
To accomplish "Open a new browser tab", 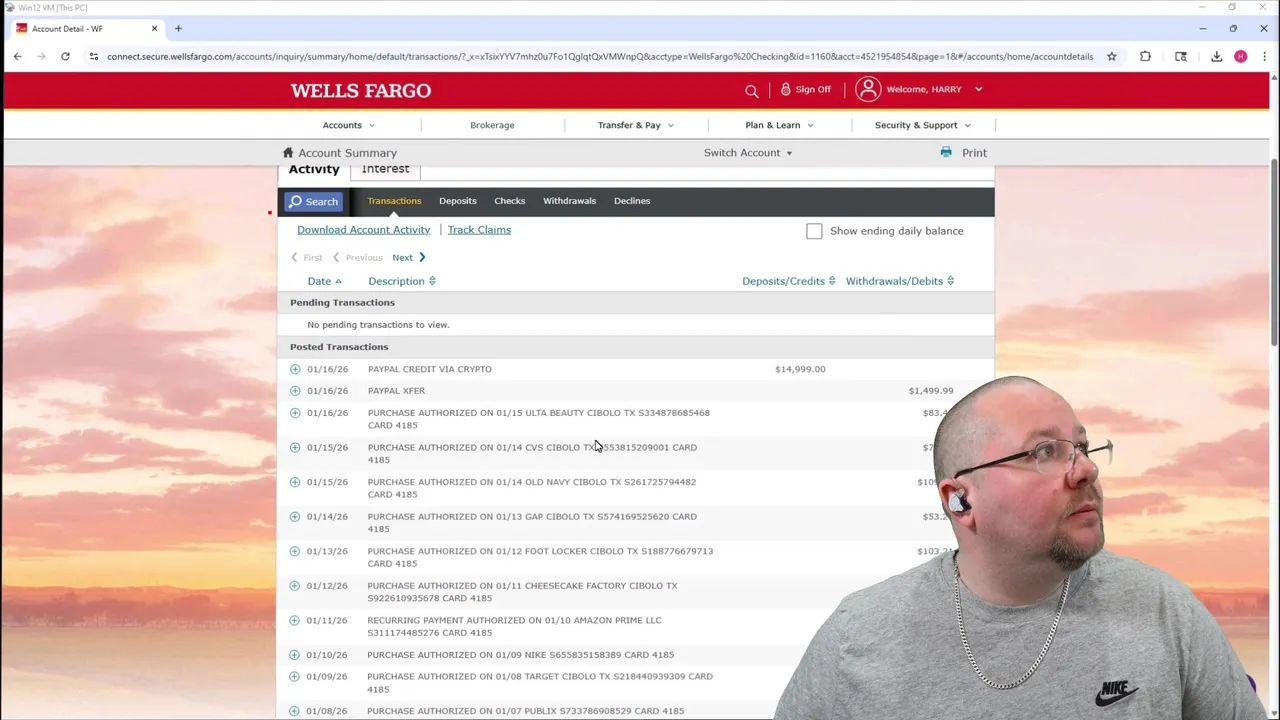I will point(178,28).
